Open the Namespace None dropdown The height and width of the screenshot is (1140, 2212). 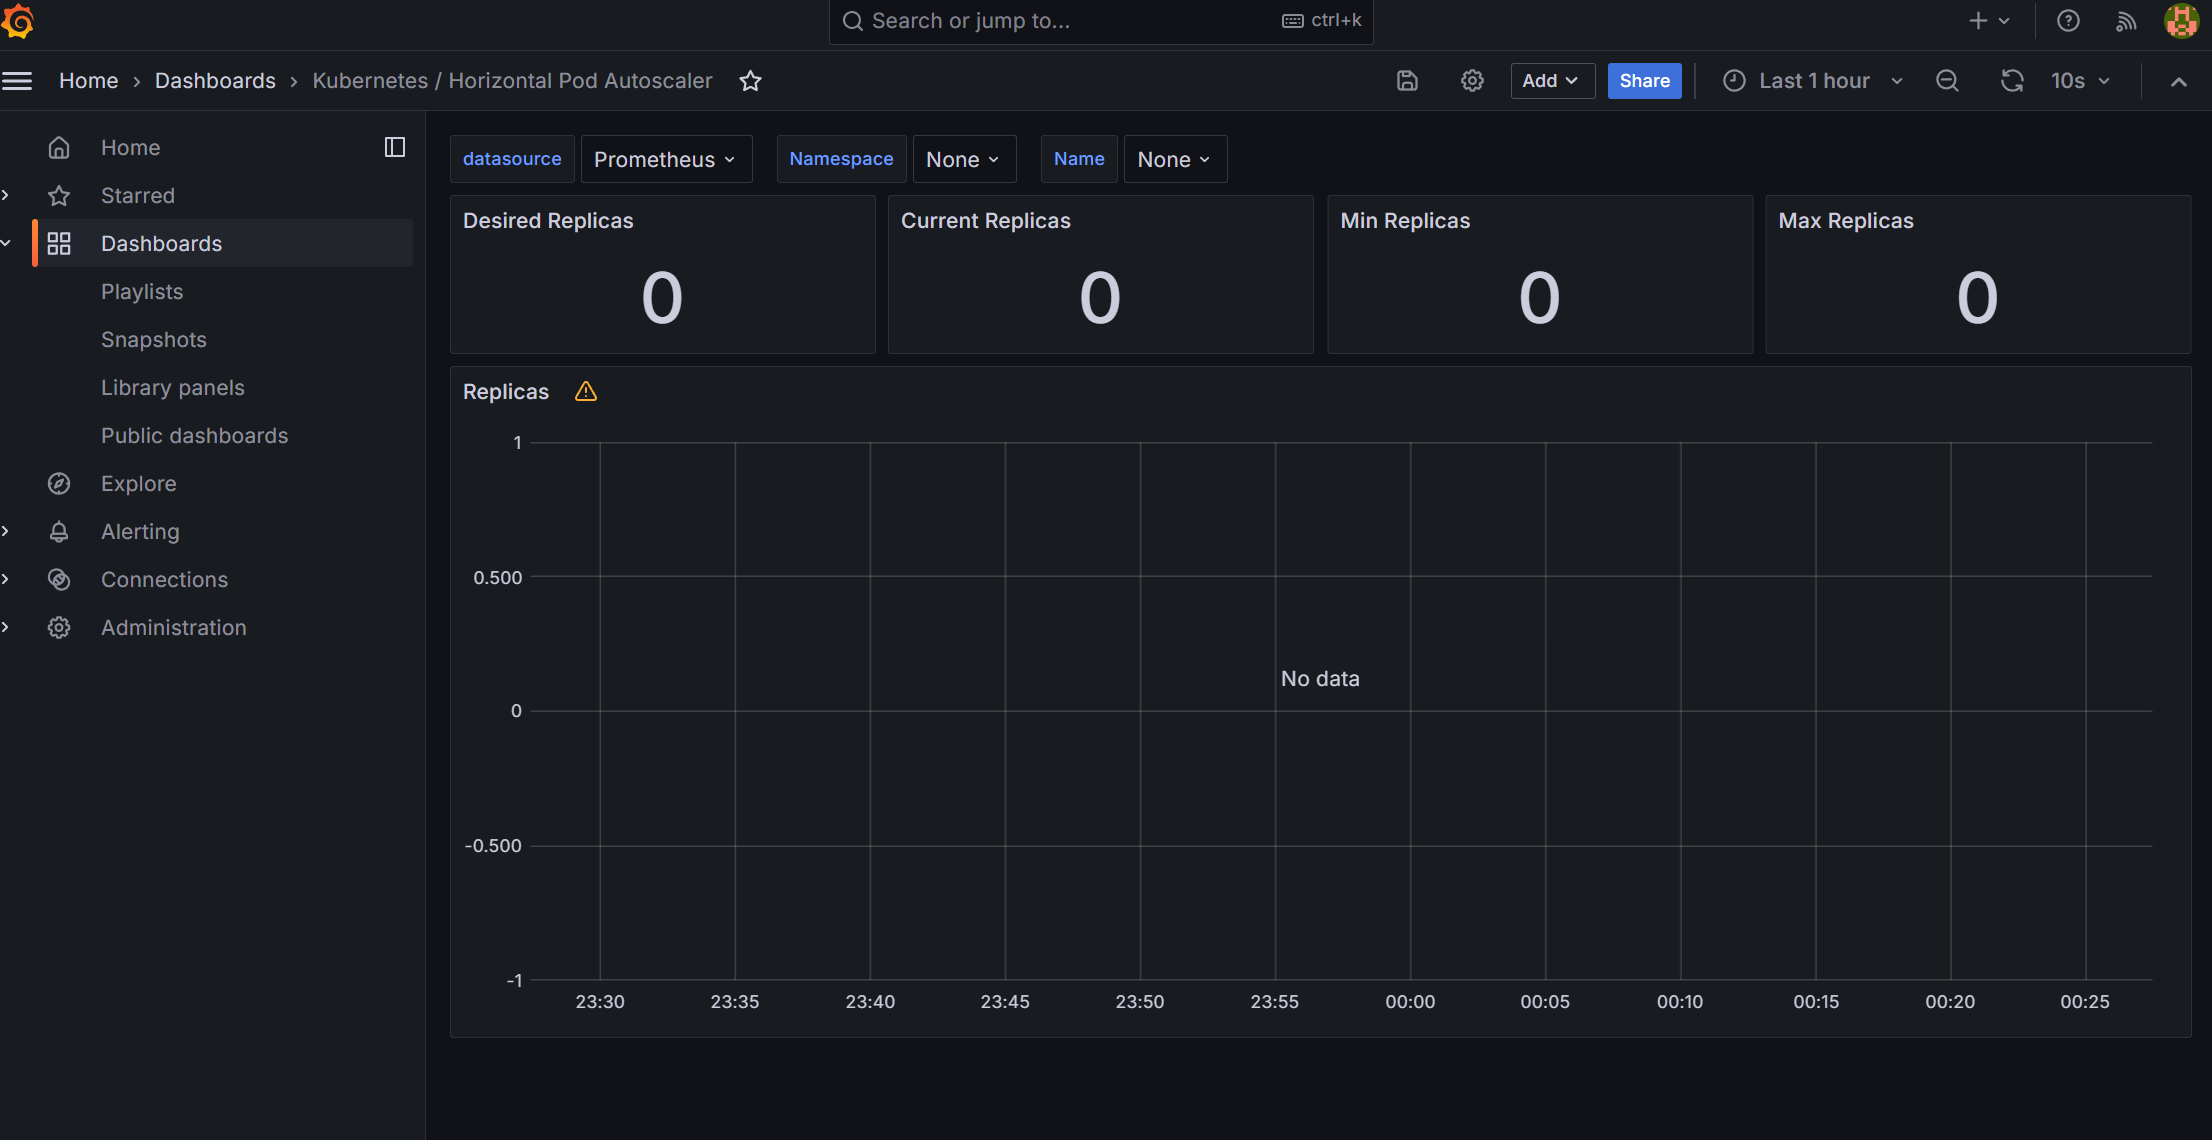963,160
